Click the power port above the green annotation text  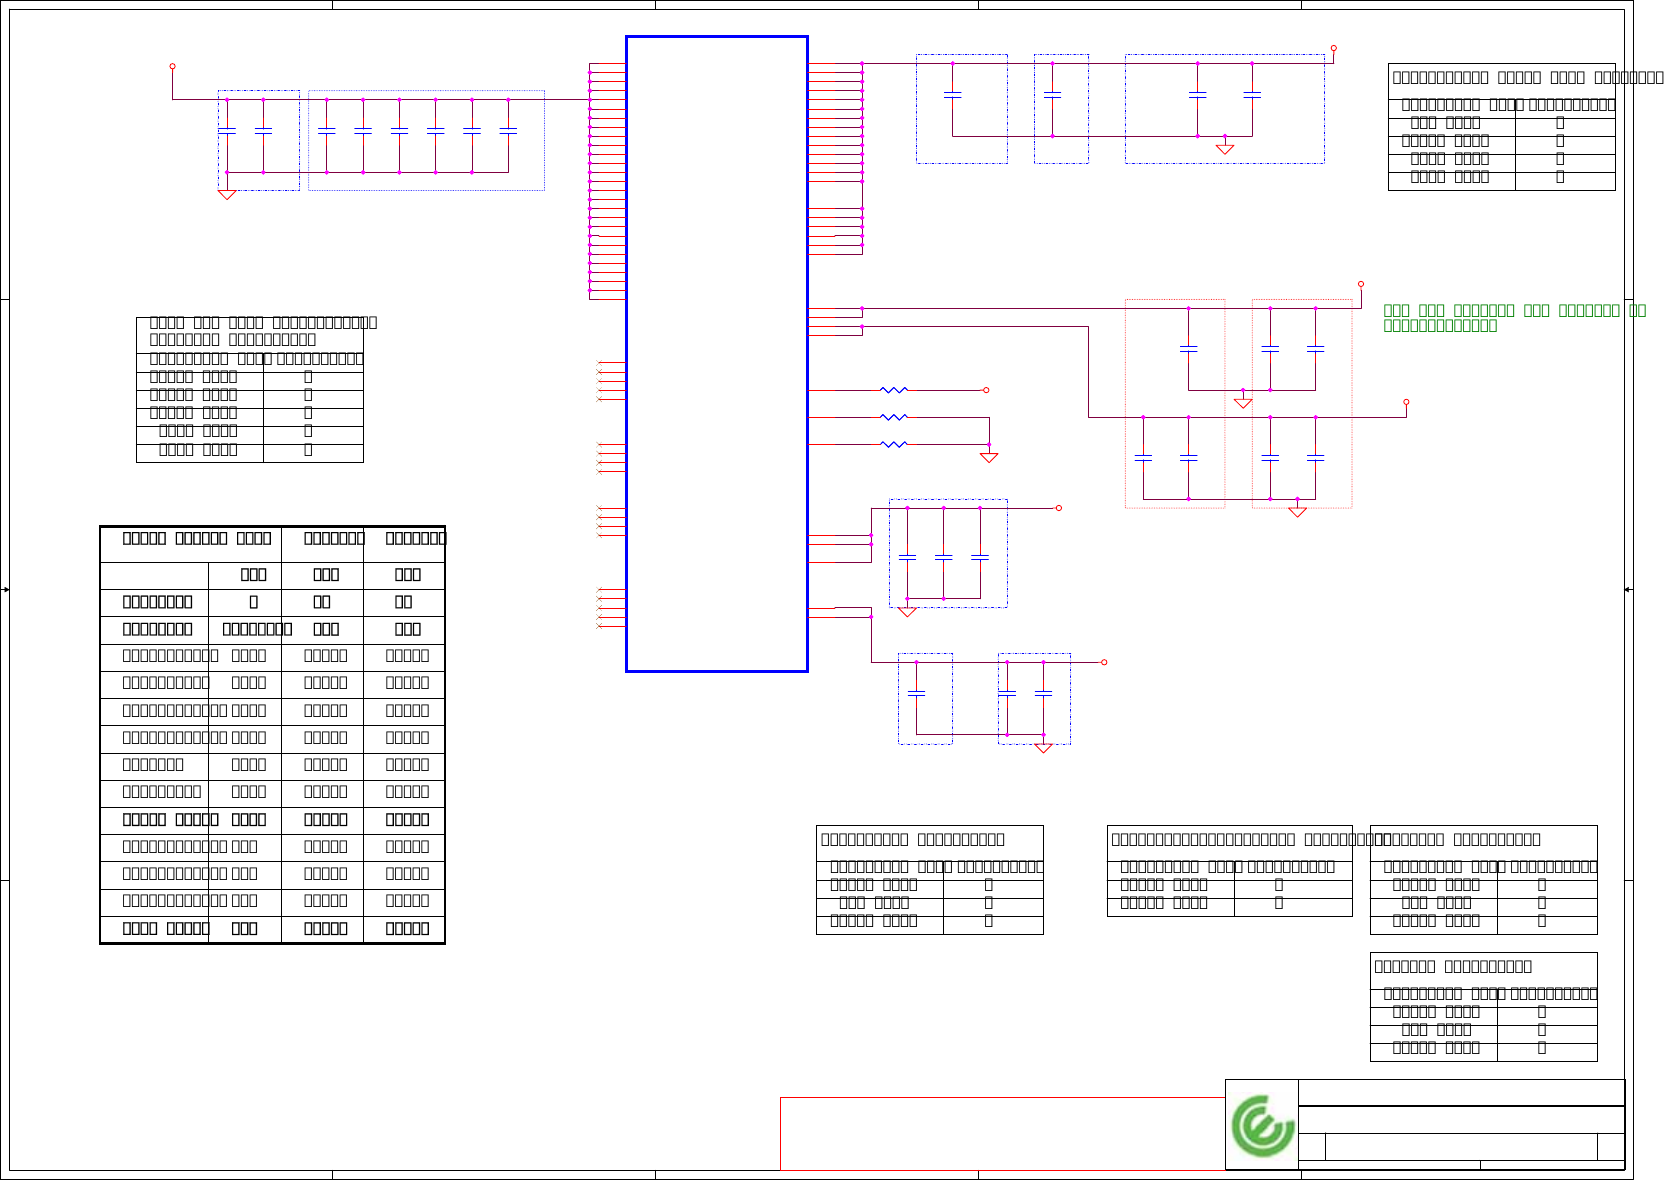tap(1361, 284)
